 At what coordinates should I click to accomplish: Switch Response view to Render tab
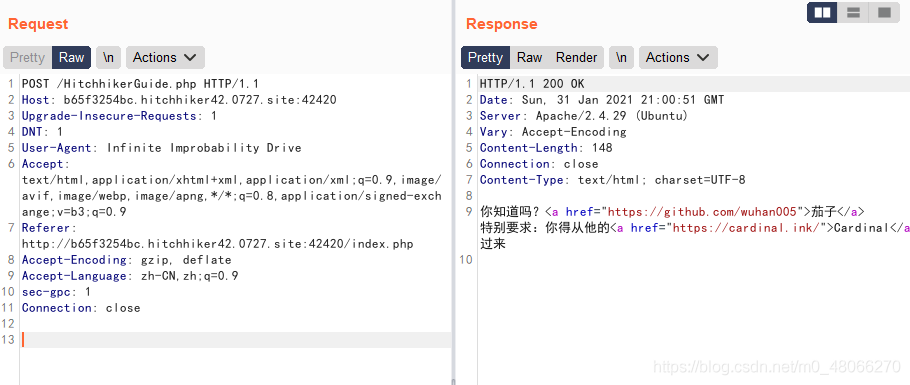[576, 57]
